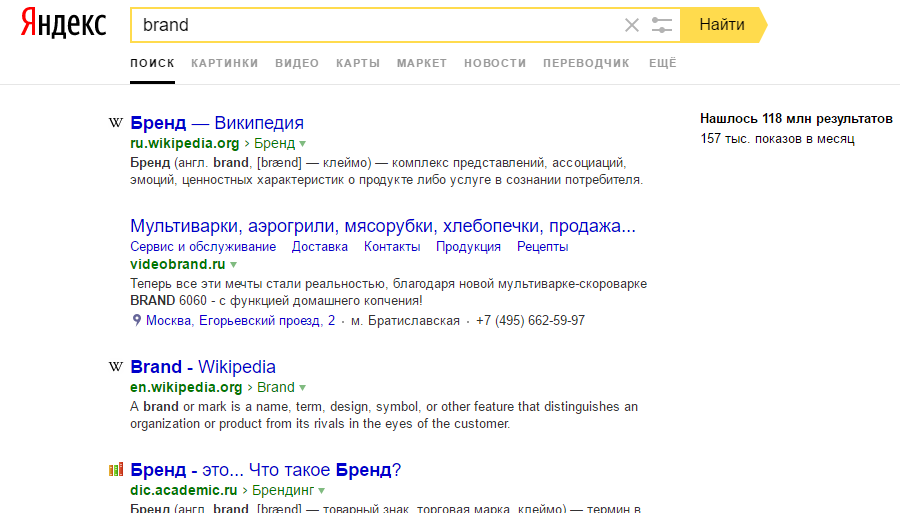Click the Нашлось 118 млн результатов text
The image size is (900, 513).
pos(796,119)
